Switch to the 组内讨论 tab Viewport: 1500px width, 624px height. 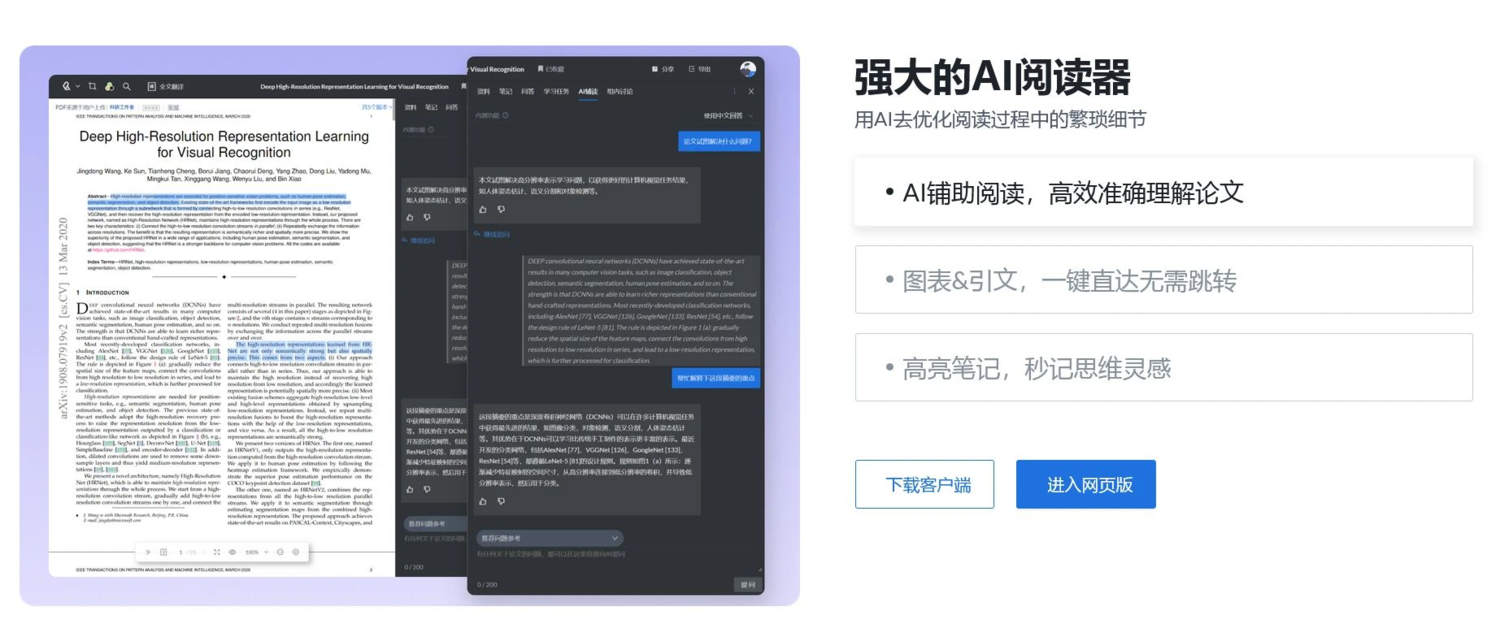click(620, 92)
